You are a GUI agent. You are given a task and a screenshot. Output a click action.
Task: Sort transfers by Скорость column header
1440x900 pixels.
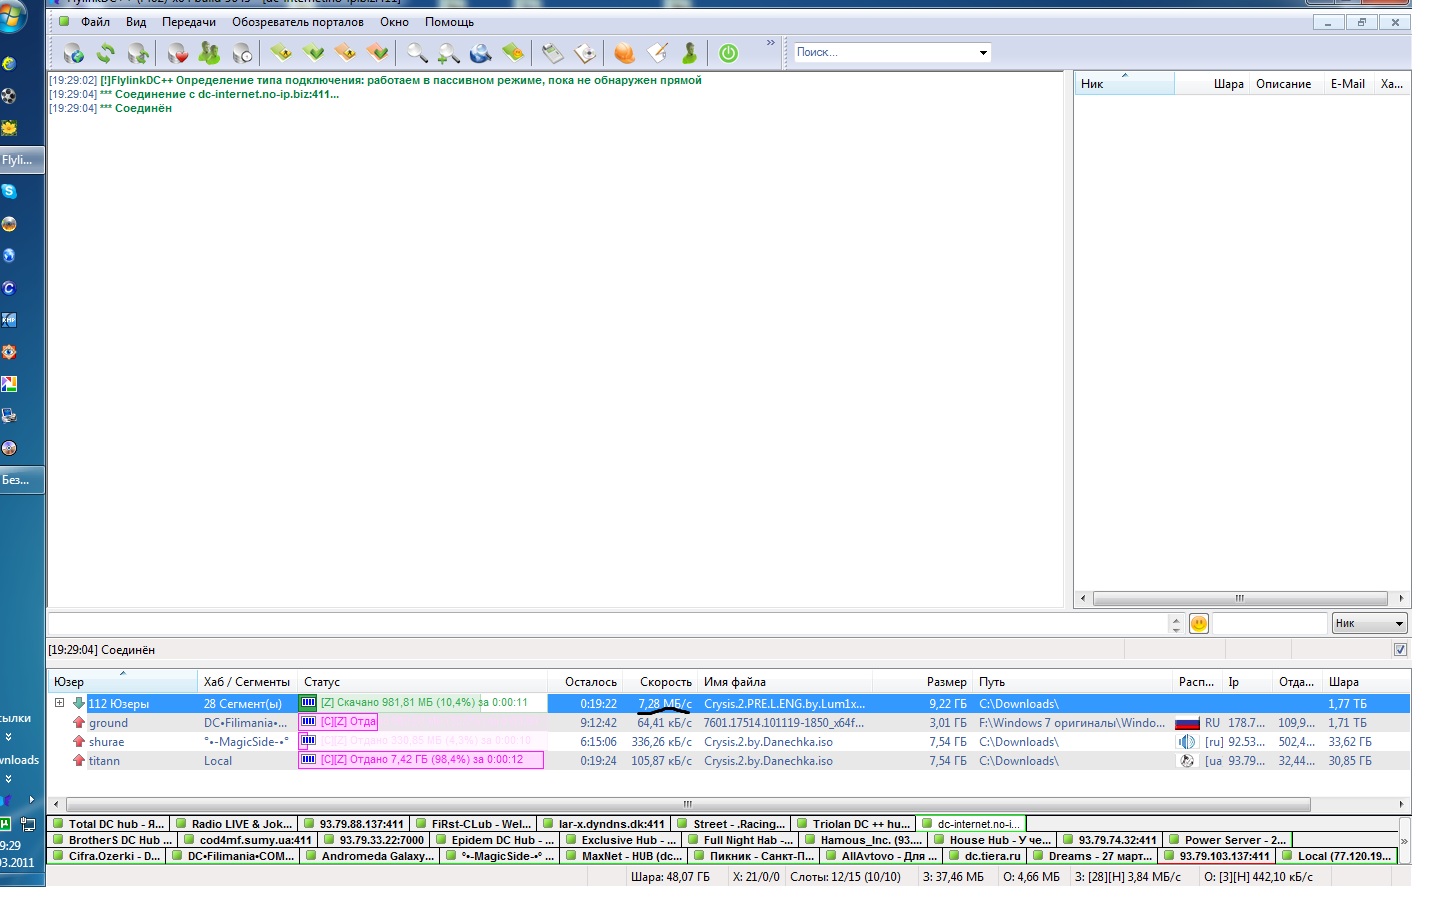[665, 682]
